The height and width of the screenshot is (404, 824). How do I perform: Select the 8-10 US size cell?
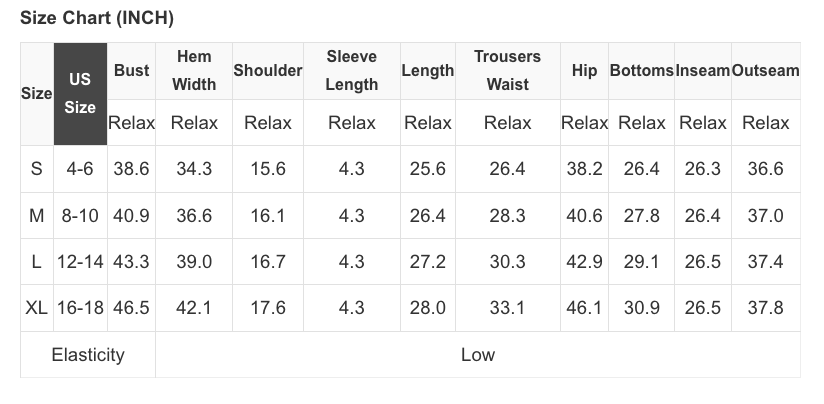pos(80,216)
